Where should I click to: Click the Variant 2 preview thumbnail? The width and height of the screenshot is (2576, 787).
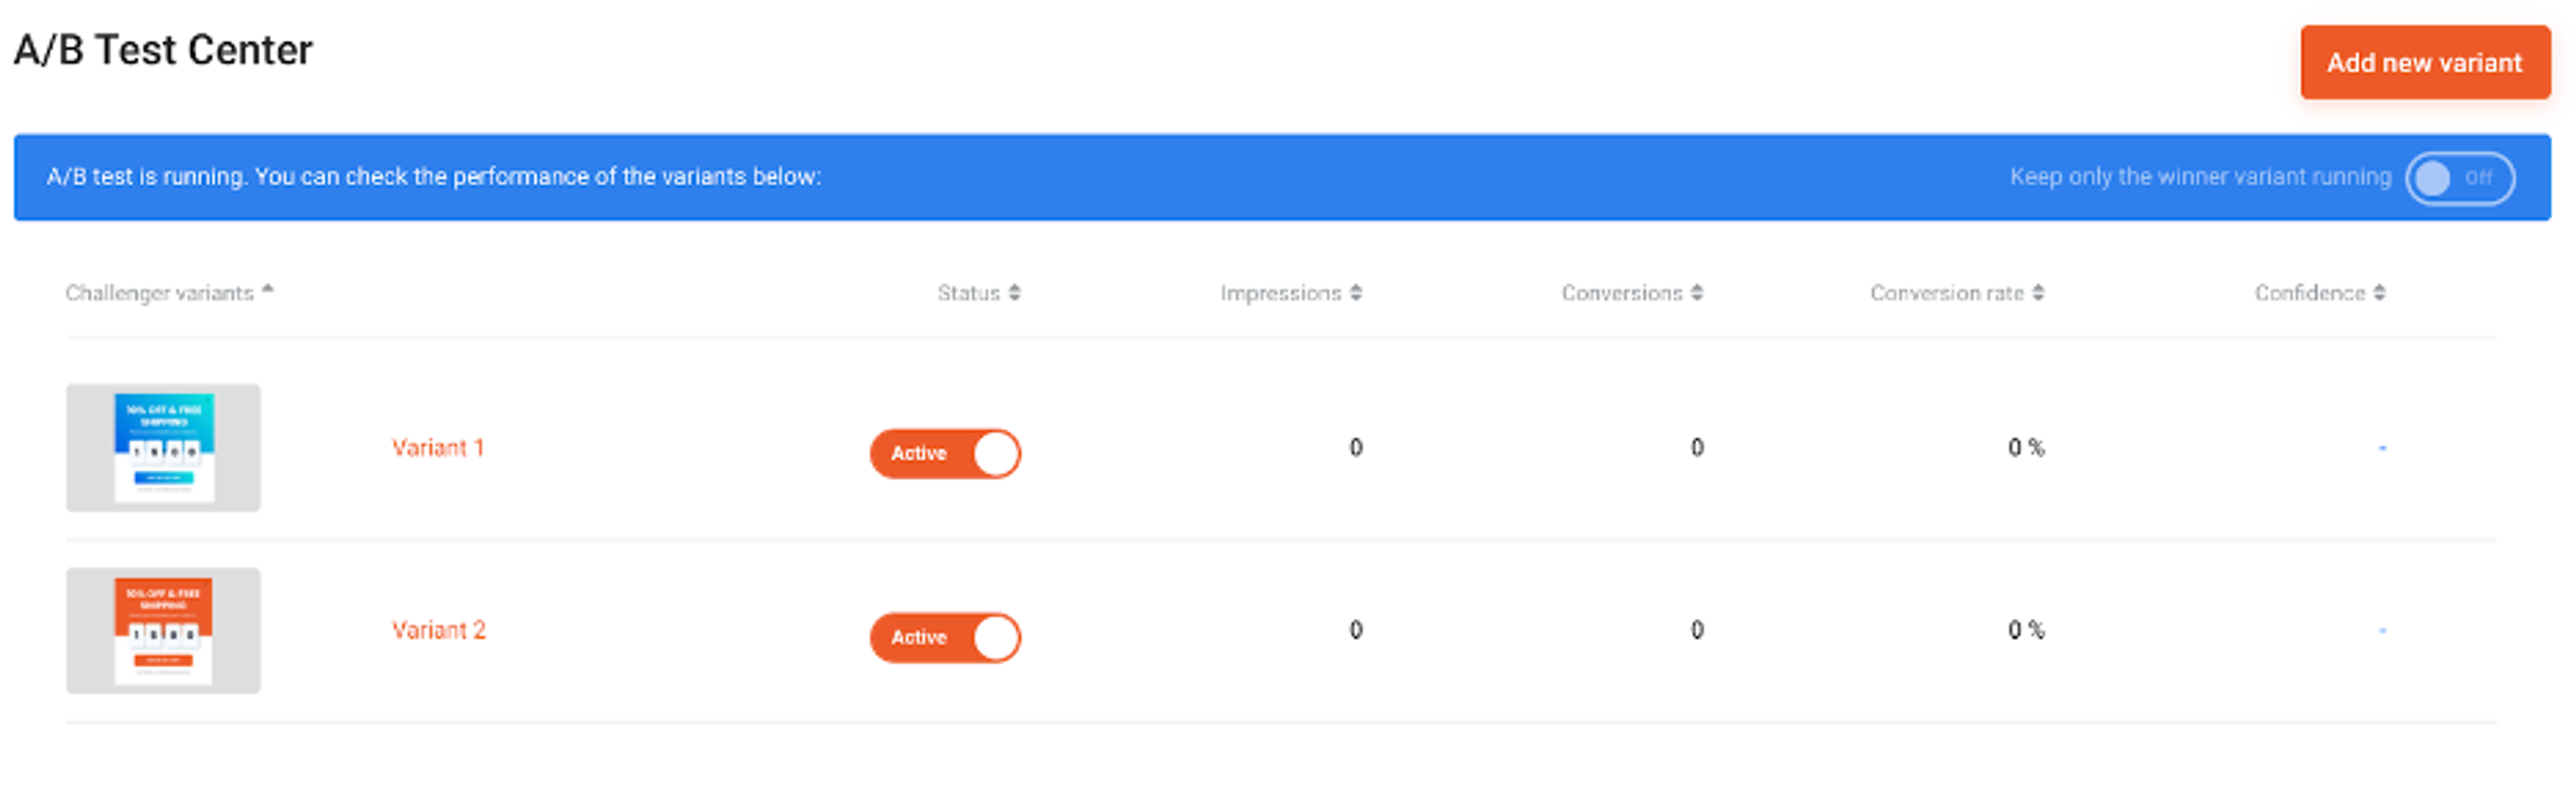pos(163,630)
